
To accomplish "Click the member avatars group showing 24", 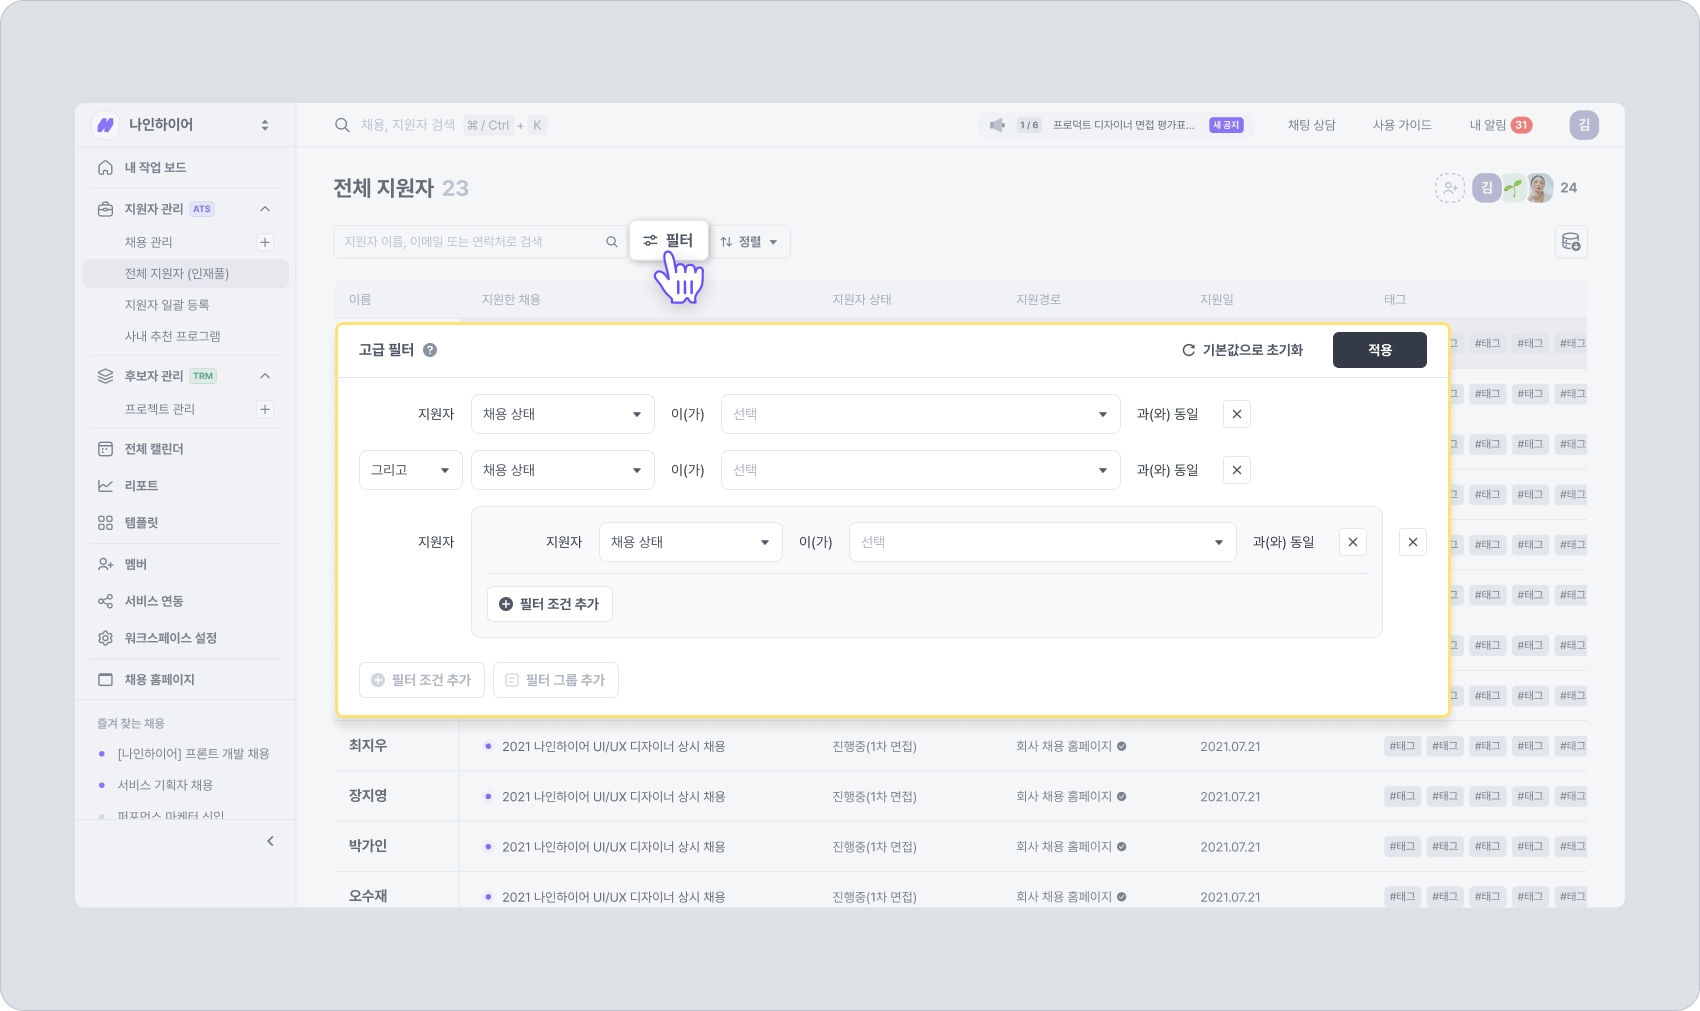I will (x=1525, y=187).
